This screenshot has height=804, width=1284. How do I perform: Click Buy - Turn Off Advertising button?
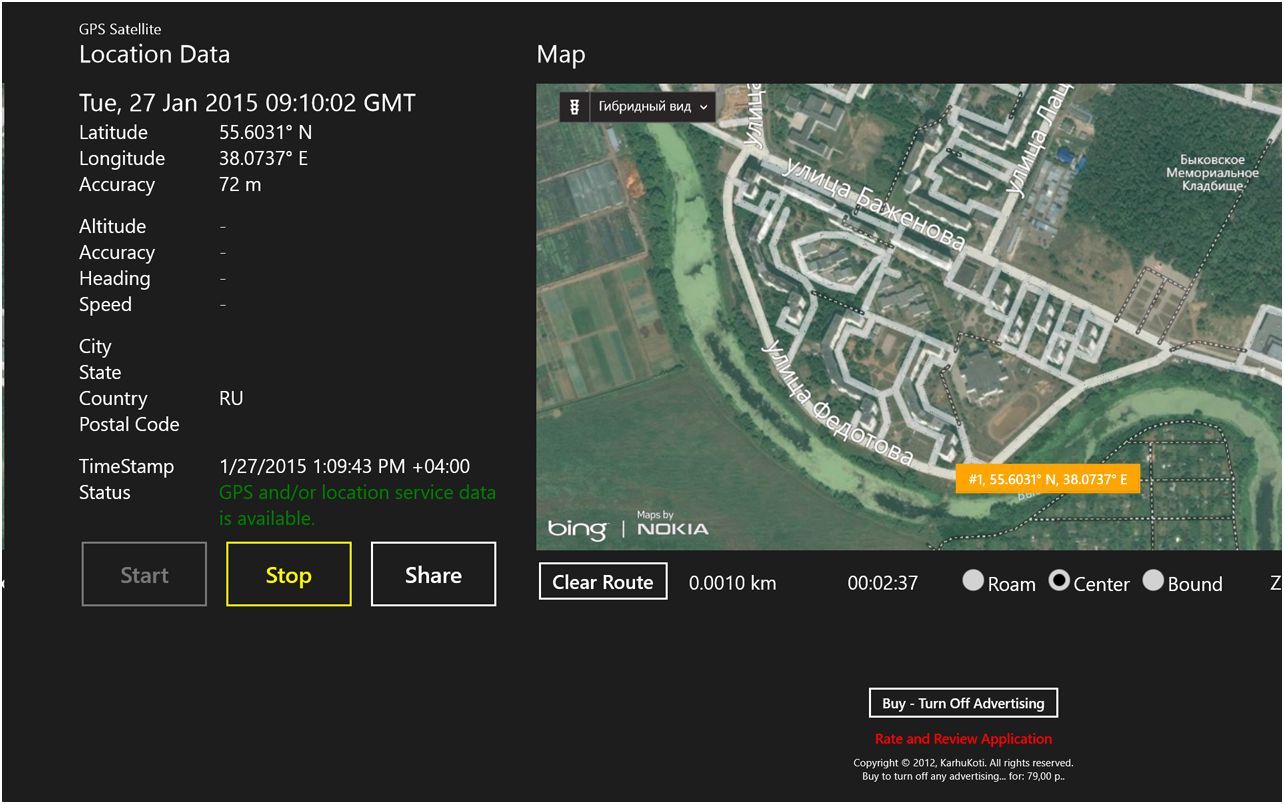963,703
